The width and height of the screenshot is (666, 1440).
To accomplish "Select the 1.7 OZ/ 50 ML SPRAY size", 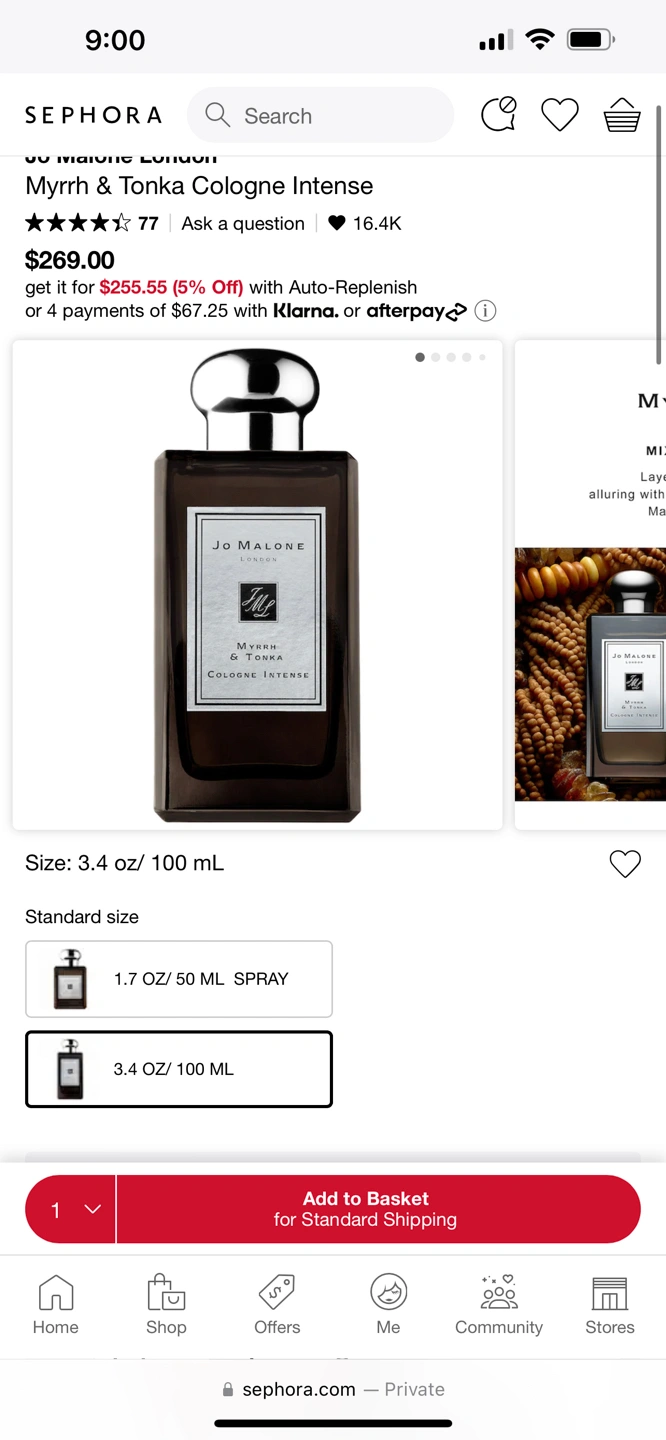I will (179, 979).
